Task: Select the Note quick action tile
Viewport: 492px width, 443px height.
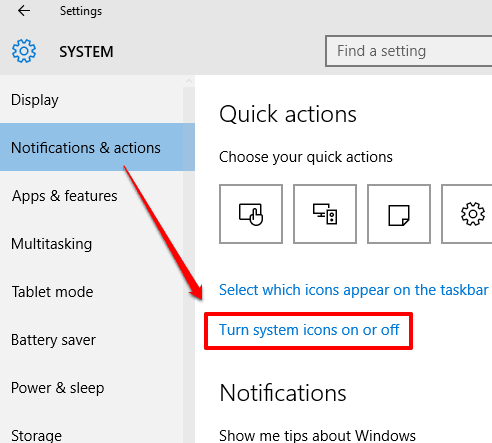Action: [399, 214]
